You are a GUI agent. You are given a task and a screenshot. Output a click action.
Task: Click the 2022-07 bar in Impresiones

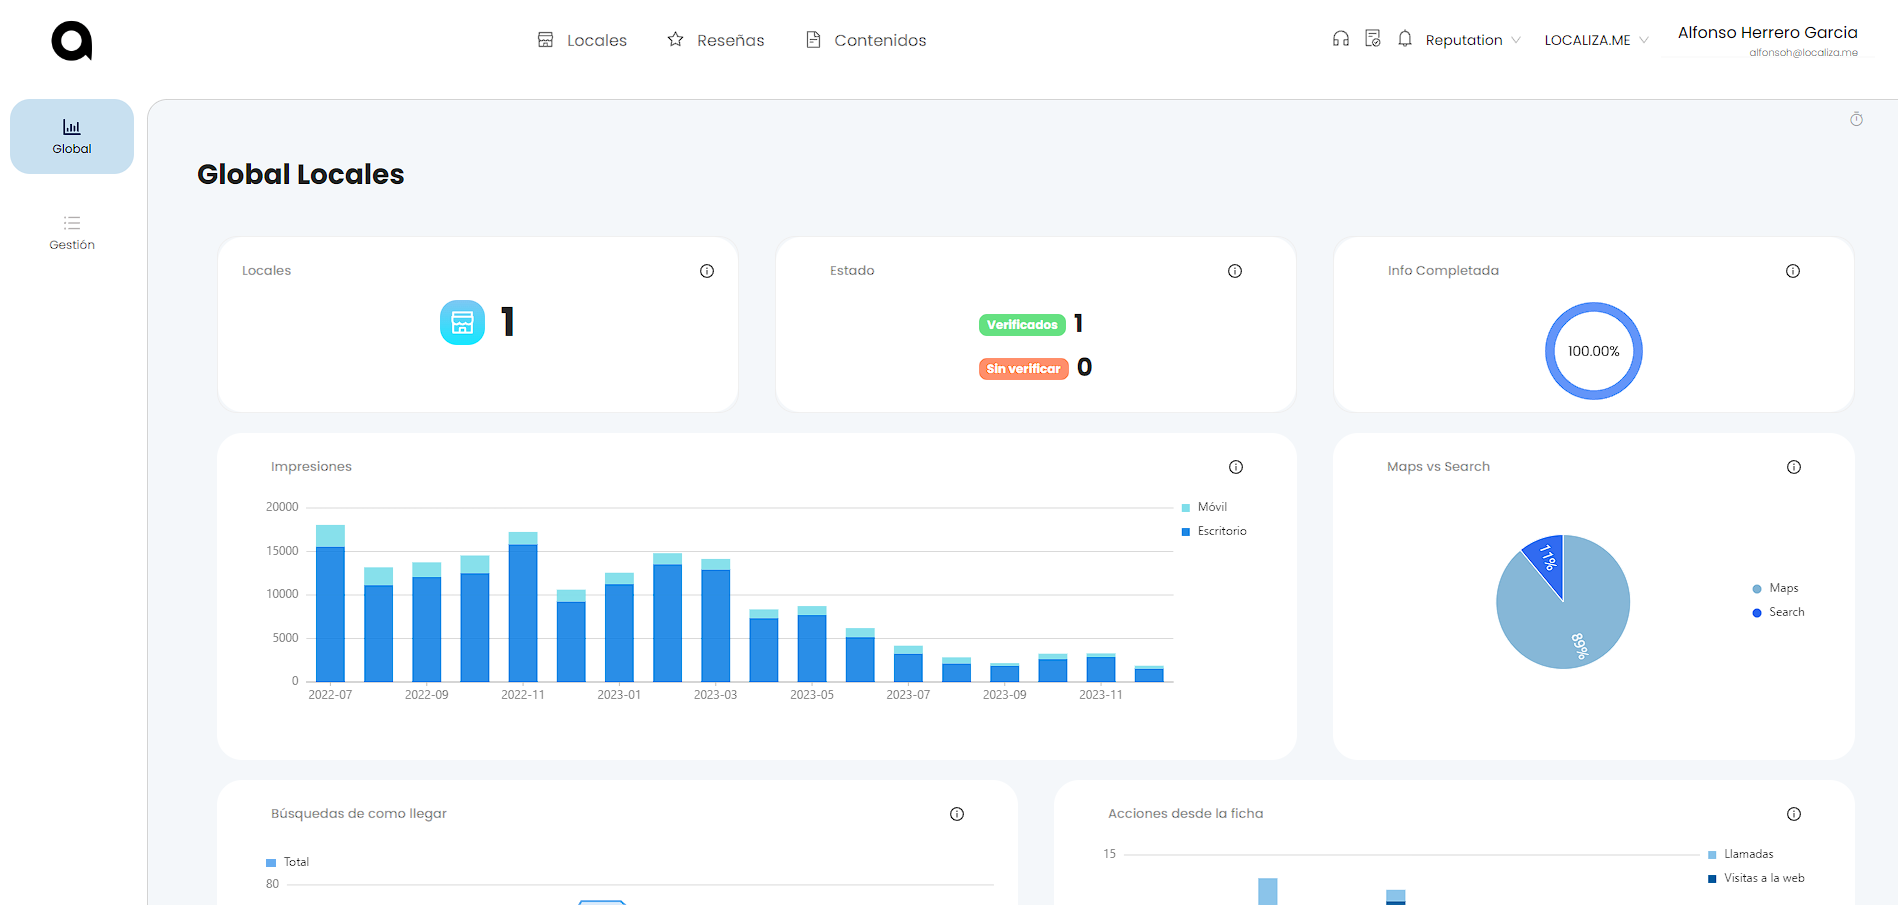tap(330, 603)
